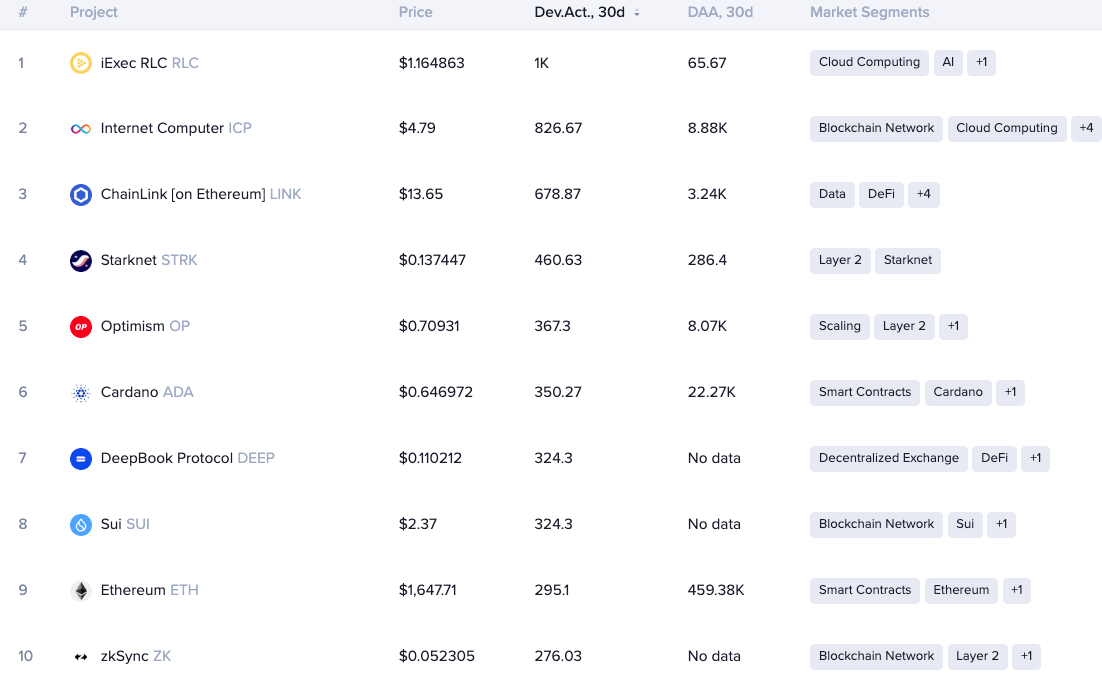Expand +4 segments in ChainLink row
This screenshot has width=1102, height=680.
tap(923, 195)
